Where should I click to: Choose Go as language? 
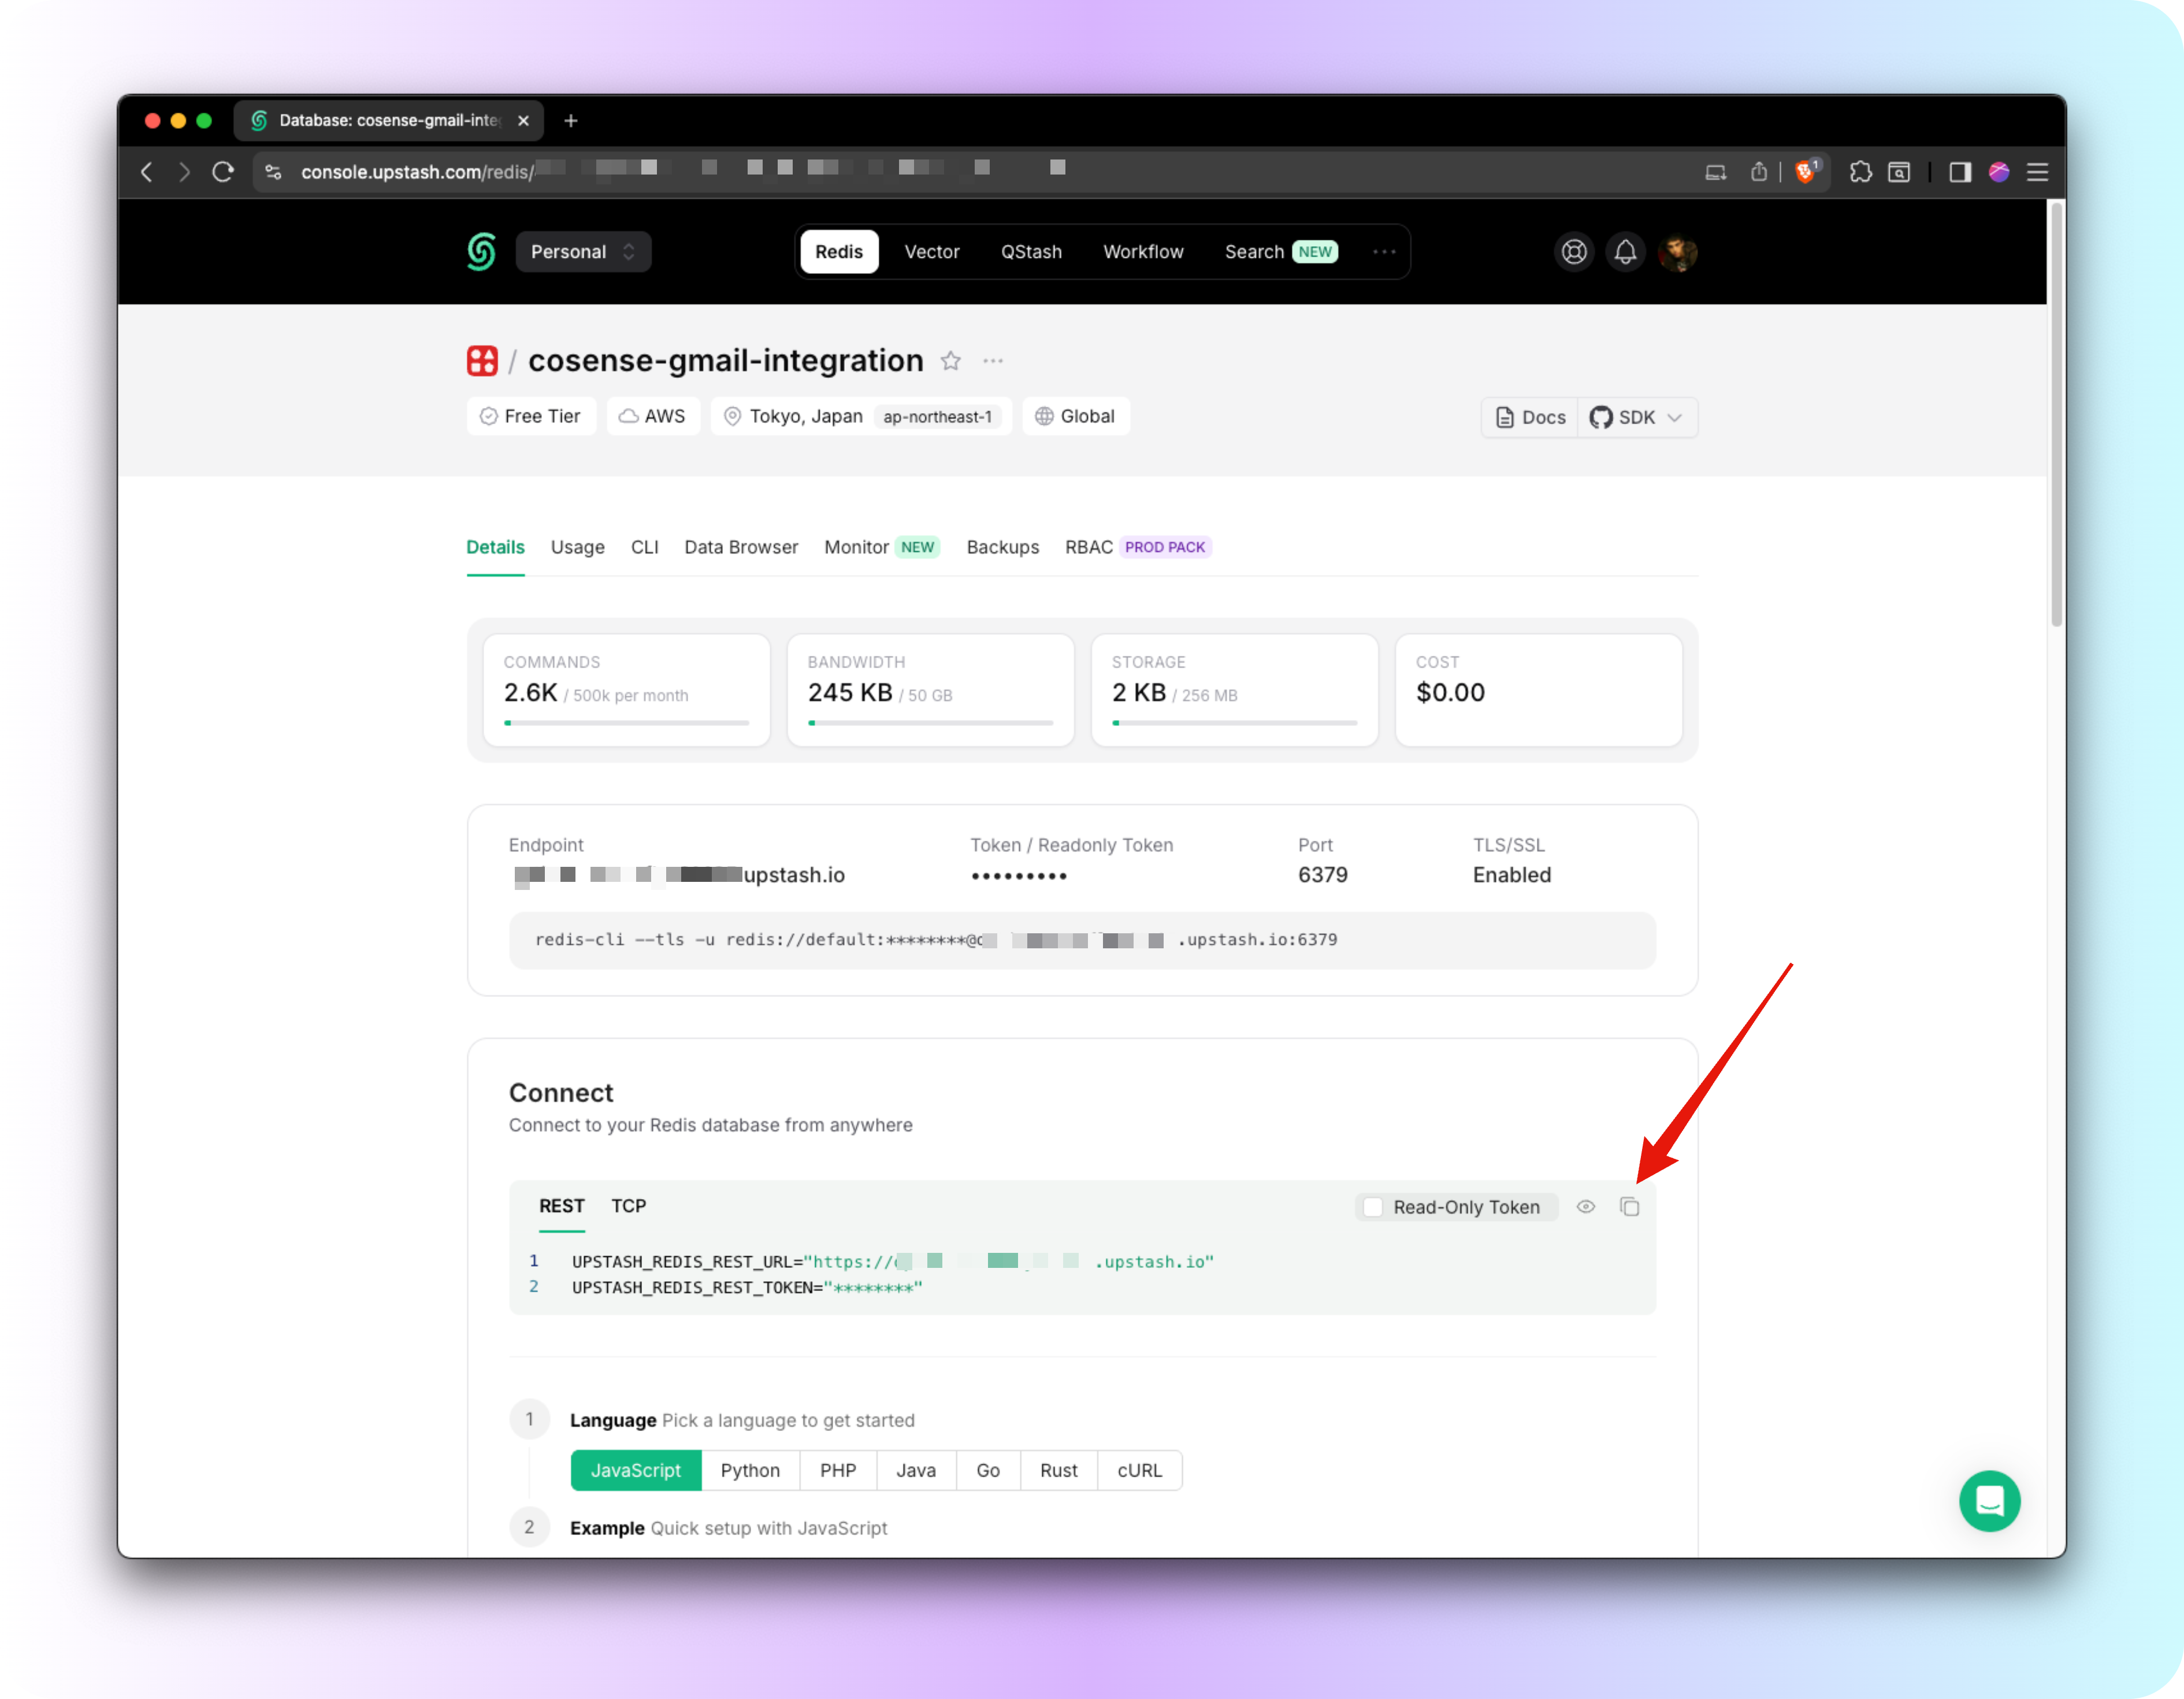pos(988,1470)
